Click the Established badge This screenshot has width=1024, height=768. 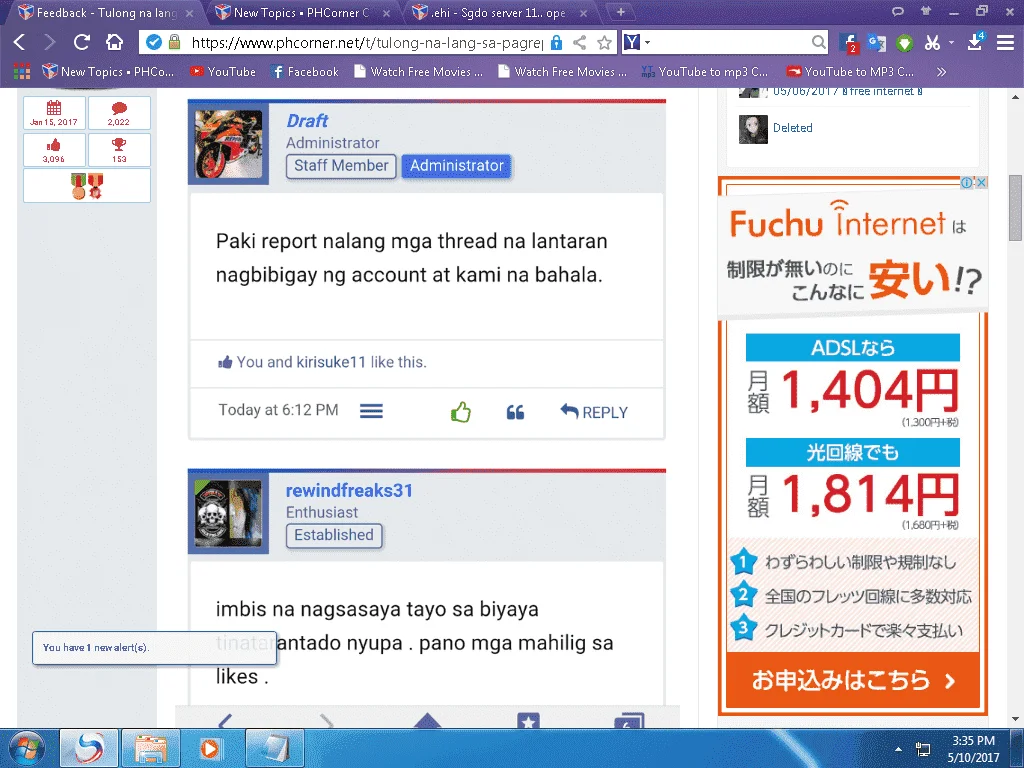pyautogui.click(x=334, y=536)
